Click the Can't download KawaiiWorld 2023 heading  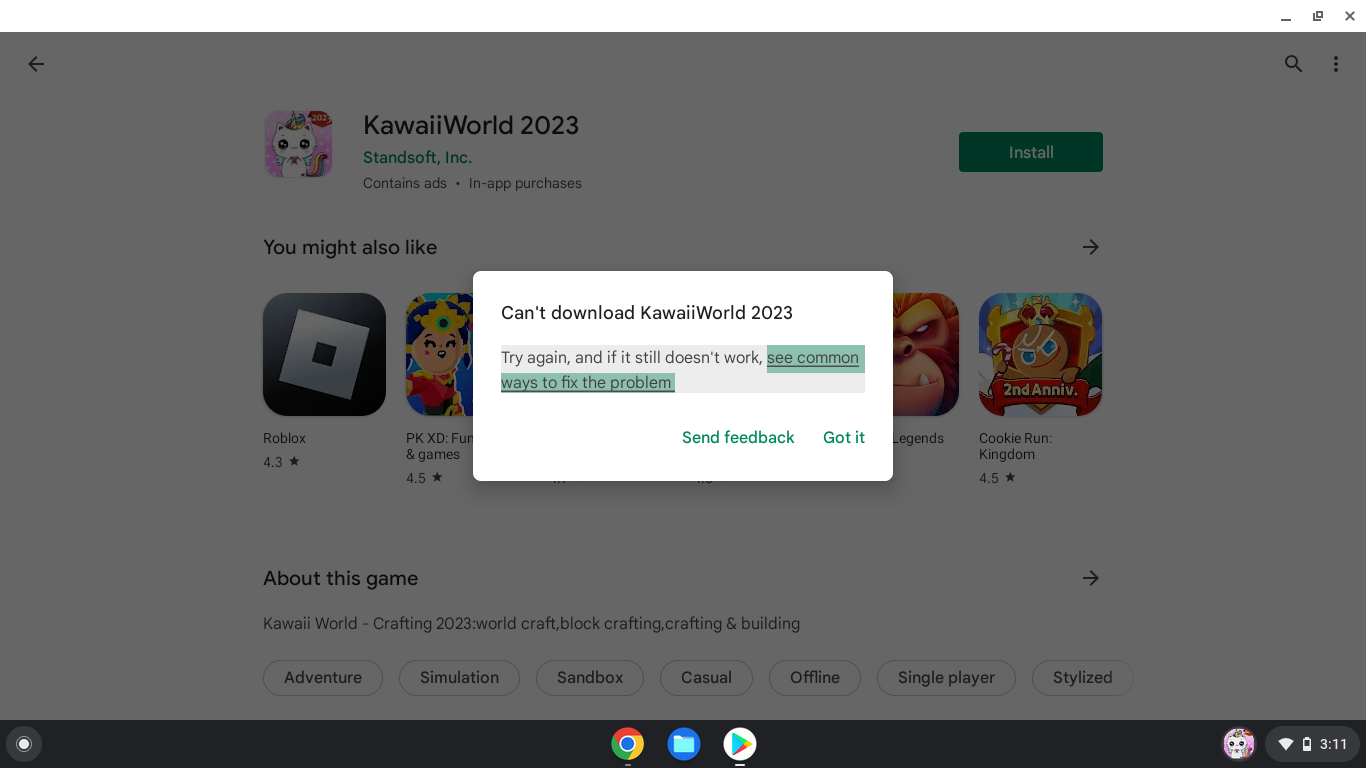647,313
